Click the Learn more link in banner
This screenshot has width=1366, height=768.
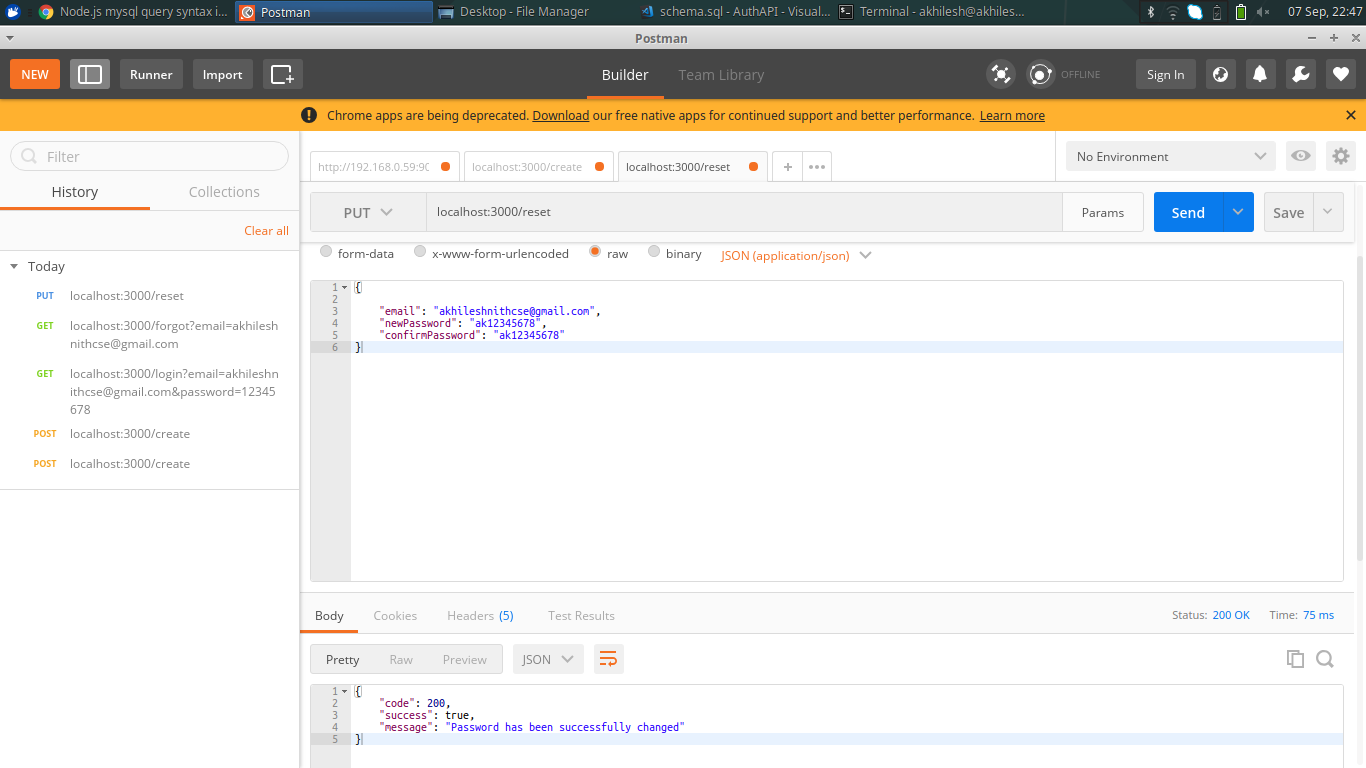[x=1012, y=115]
